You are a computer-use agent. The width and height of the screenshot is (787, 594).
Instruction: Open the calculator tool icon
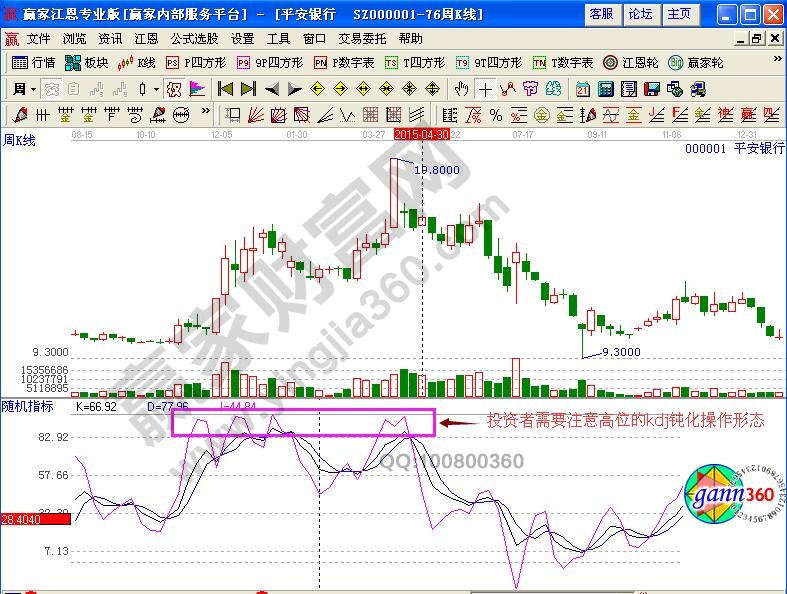pyautogui.click(x=605, y=88)
